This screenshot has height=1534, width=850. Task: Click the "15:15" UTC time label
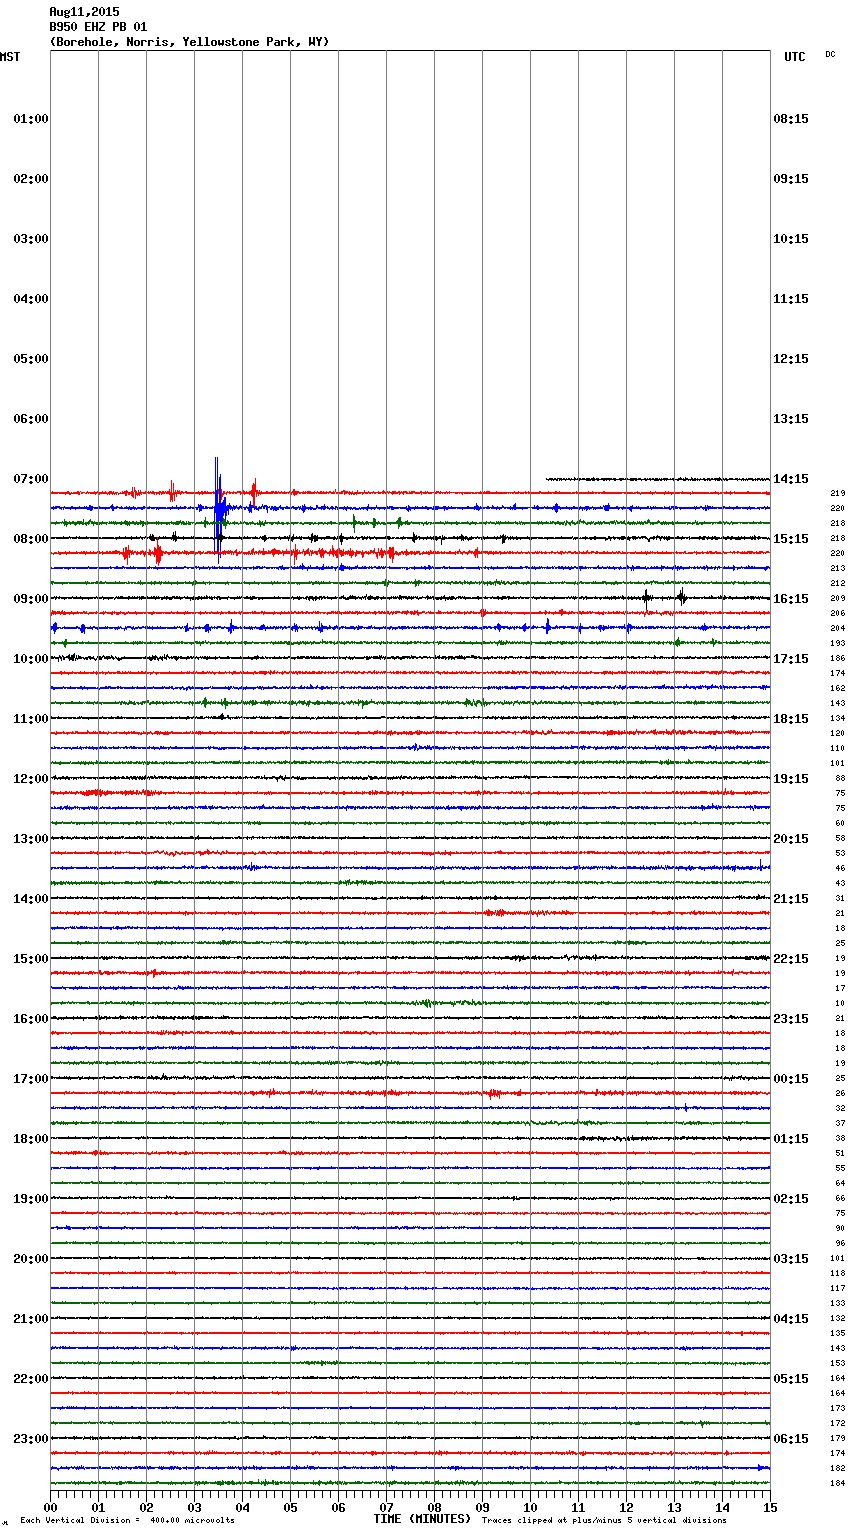click(x=791, y=539)
